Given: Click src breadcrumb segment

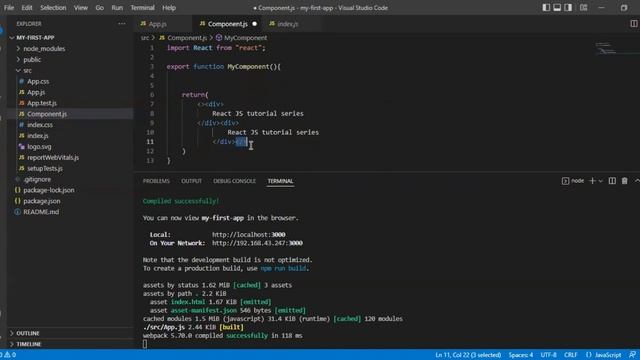Looking at the screenshot, I should 145,38.
